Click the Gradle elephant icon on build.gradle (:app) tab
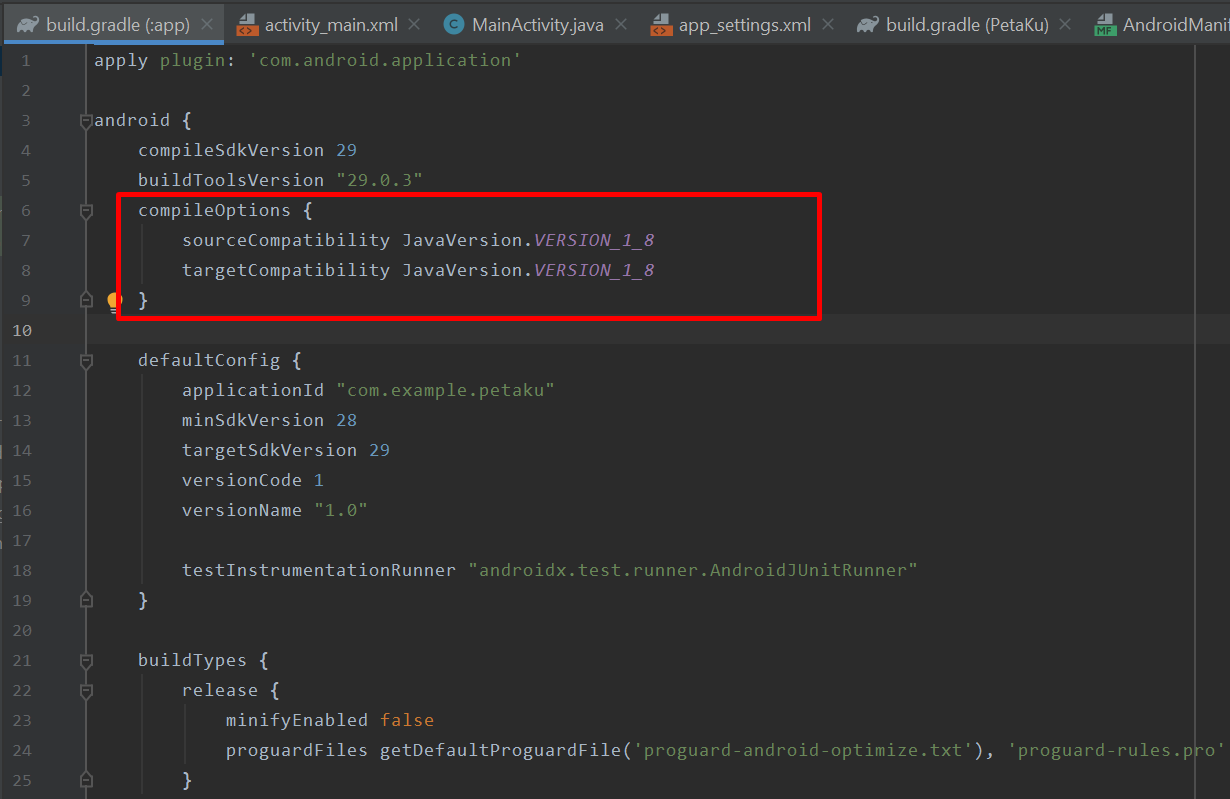The image size is (1230, 799). coord(28,24)
